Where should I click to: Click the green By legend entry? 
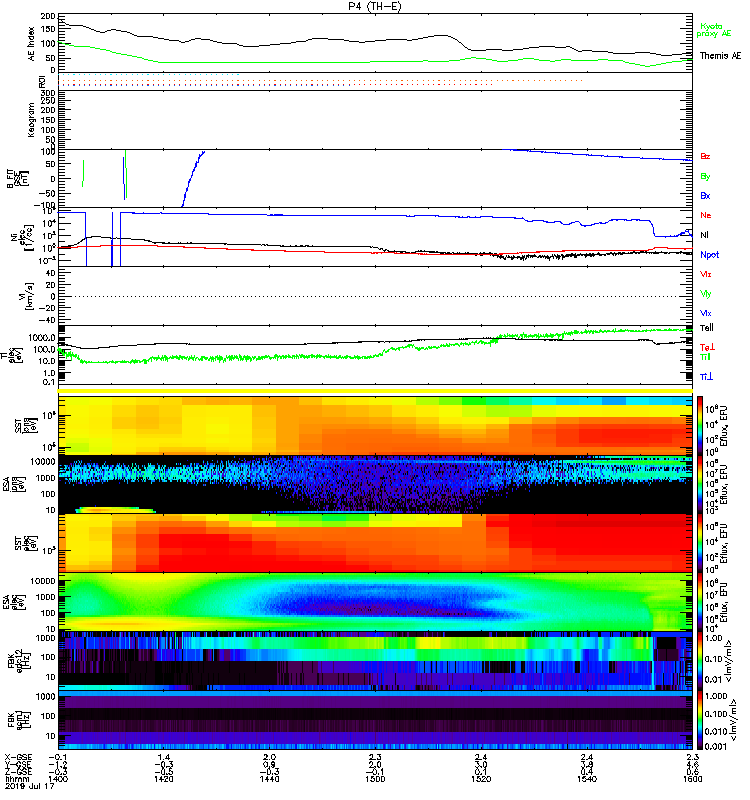pyautogui.click(x=705, y=177)
